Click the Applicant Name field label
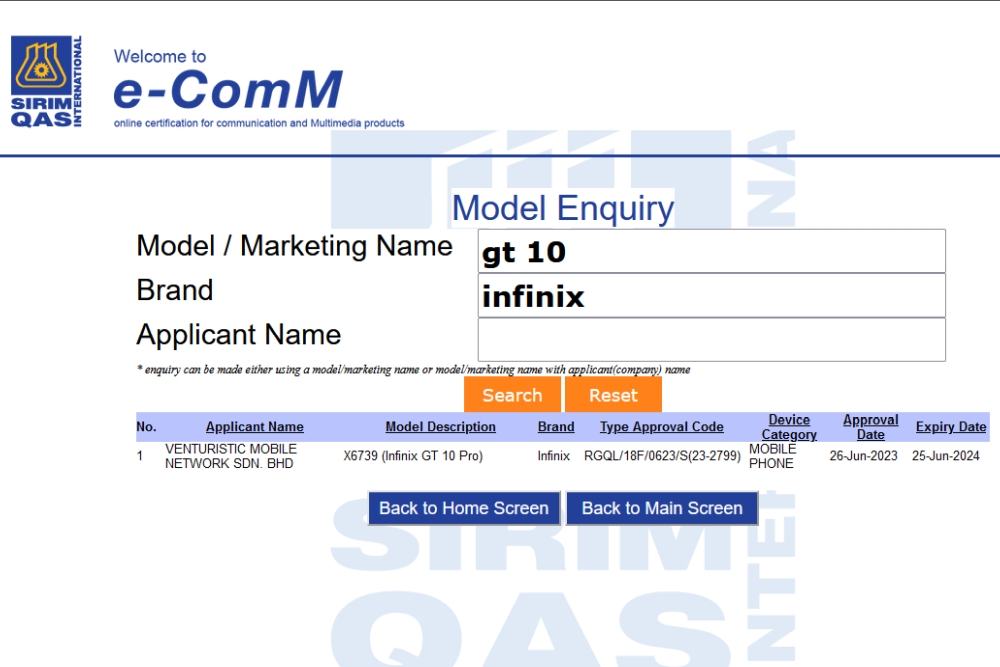Viewport: 1000px width, 667px height. tap(239, 335)
